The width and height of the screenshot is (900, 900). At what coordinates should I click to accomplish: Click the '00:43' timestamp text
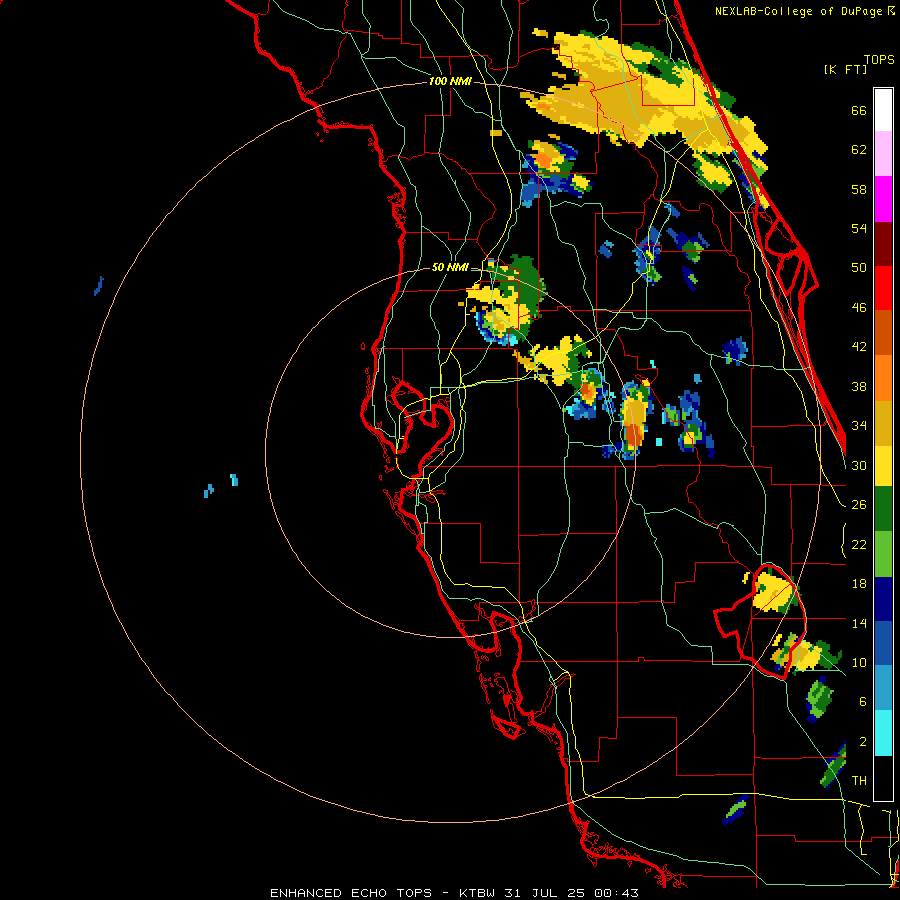coord(617,893)
